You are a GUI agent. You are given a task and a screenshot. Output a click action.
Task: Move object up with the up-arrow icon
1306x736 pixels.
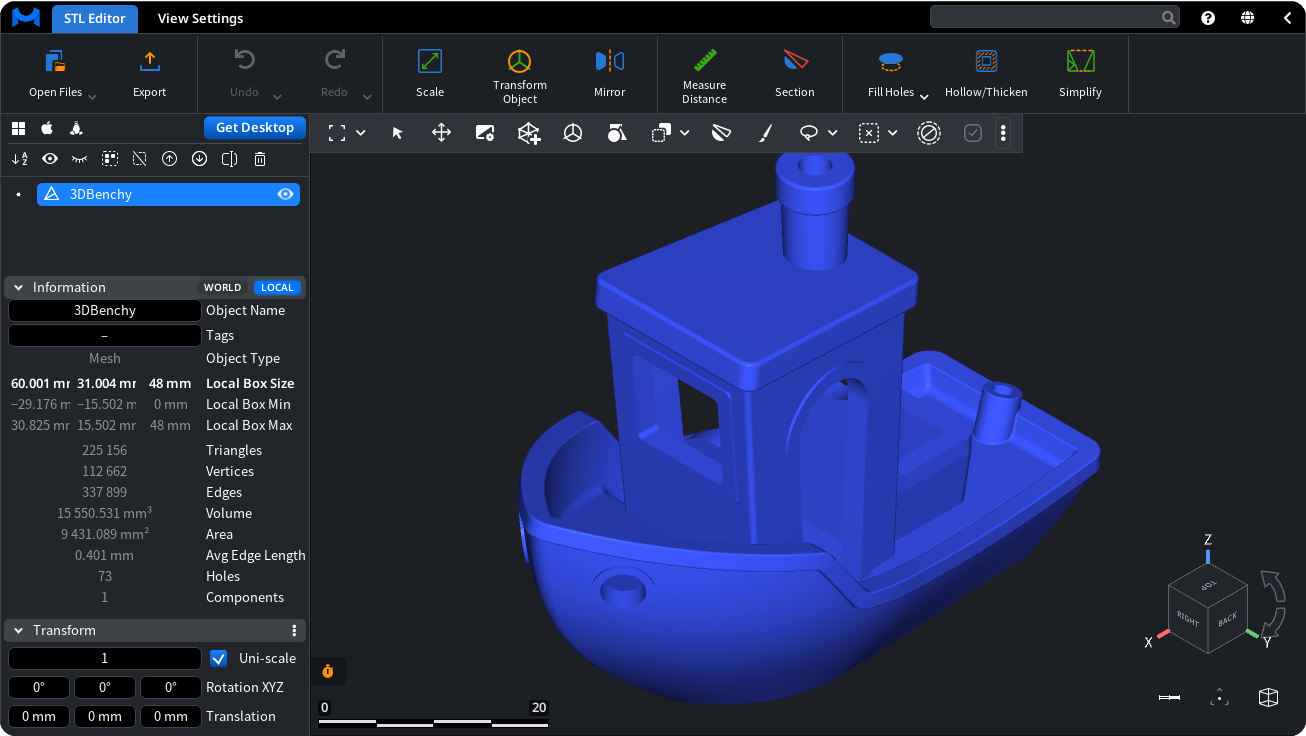click(170, 158)
